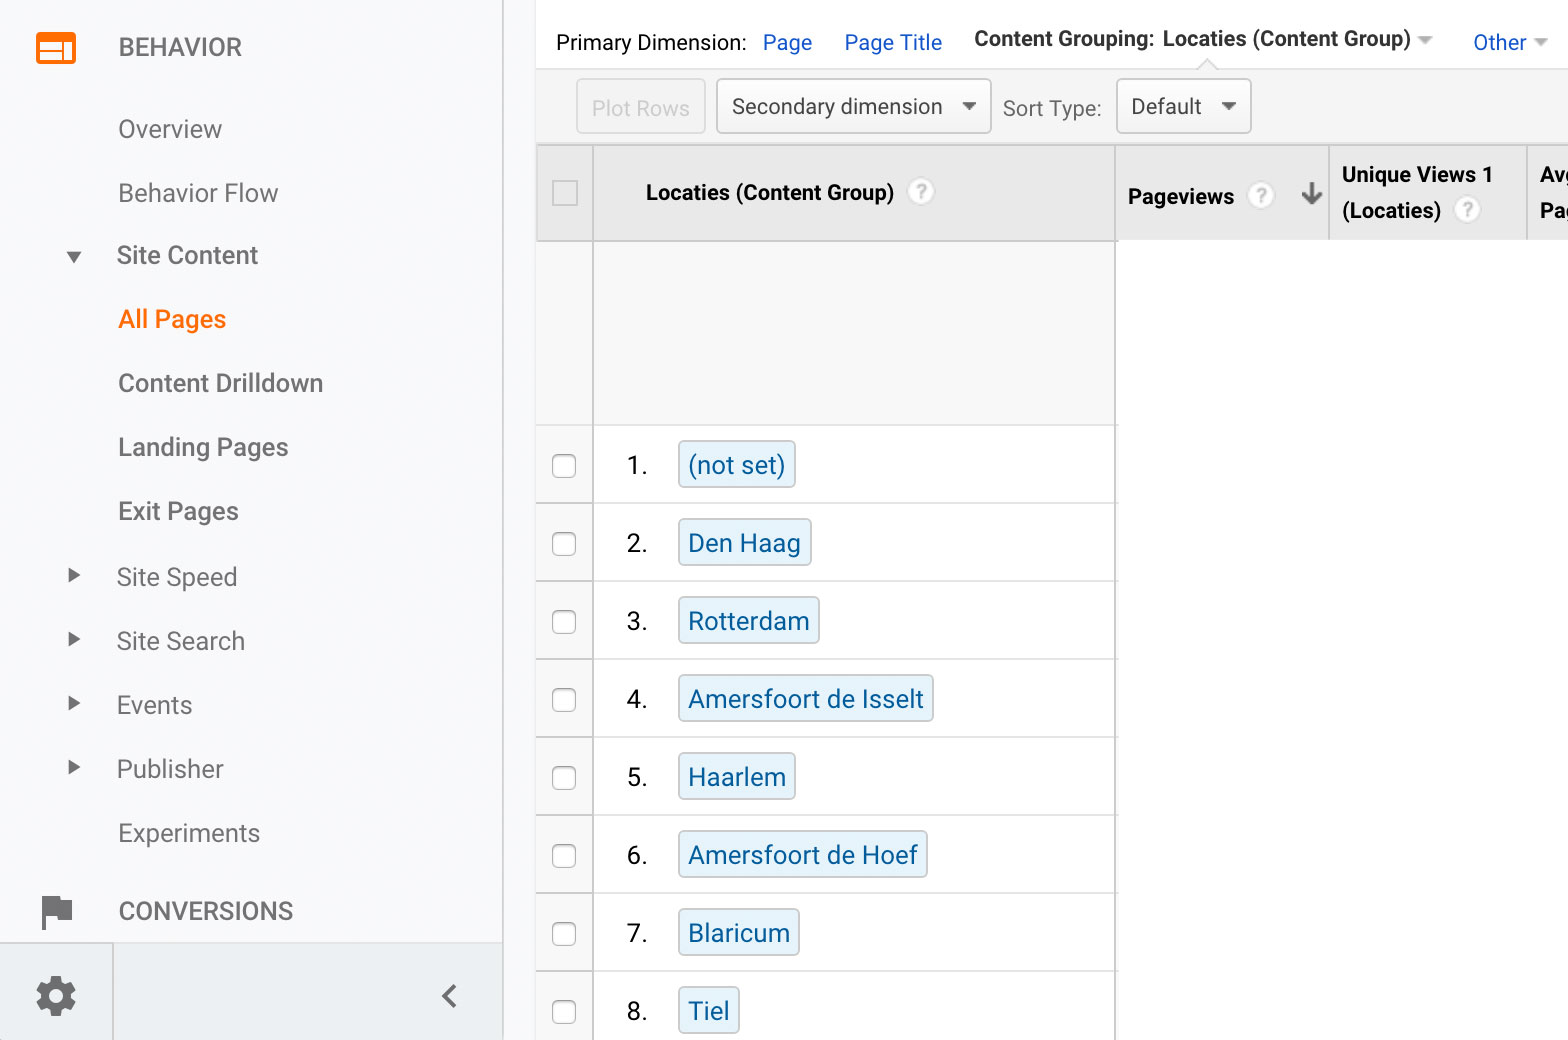Expand the Events section arrow
The image size is (1568, 1040).
pos(74,703)
